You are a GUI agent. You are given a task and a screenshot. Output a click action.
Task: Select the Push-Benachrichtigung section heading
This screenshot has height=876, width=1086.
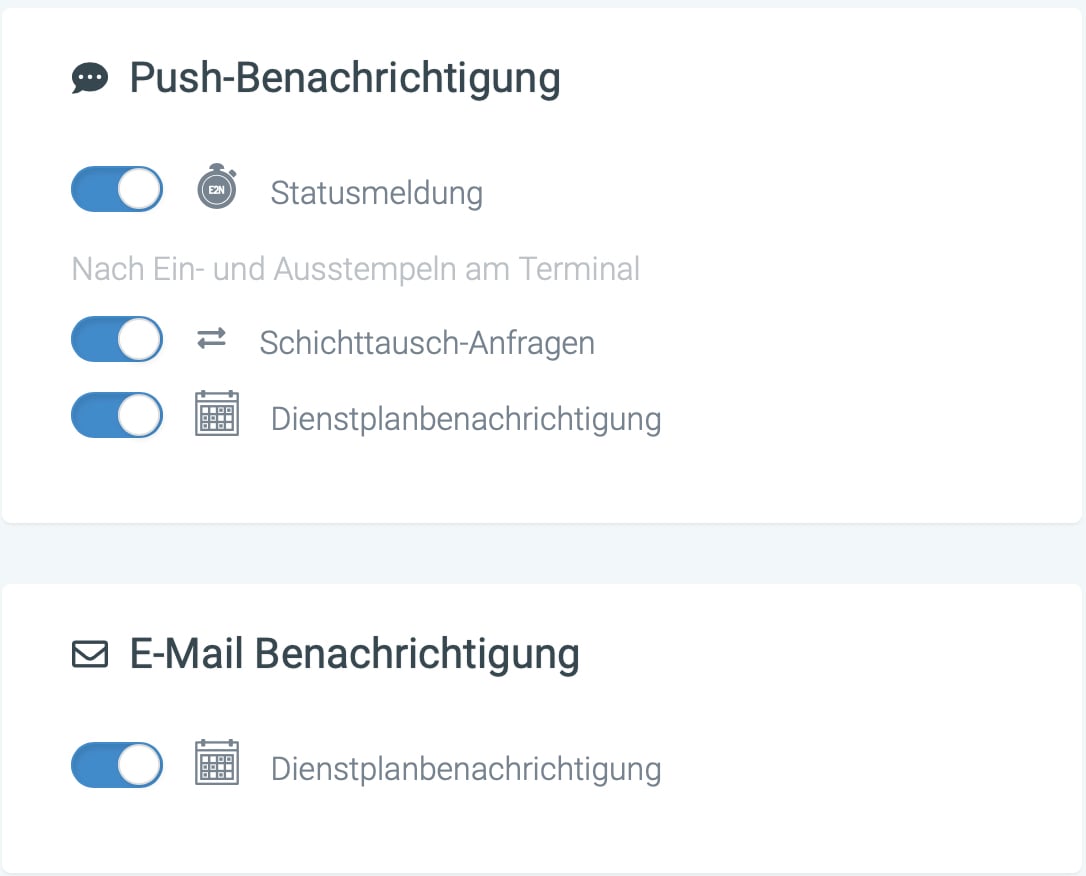(345, 78)
